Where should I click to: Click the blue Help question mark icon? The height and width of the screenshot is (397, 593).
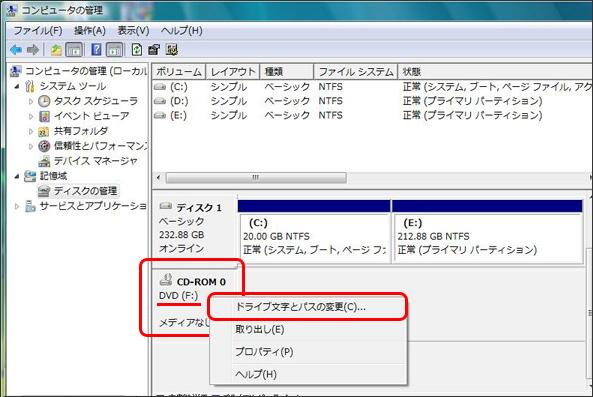pyautogui.click(x=96, y=50)
